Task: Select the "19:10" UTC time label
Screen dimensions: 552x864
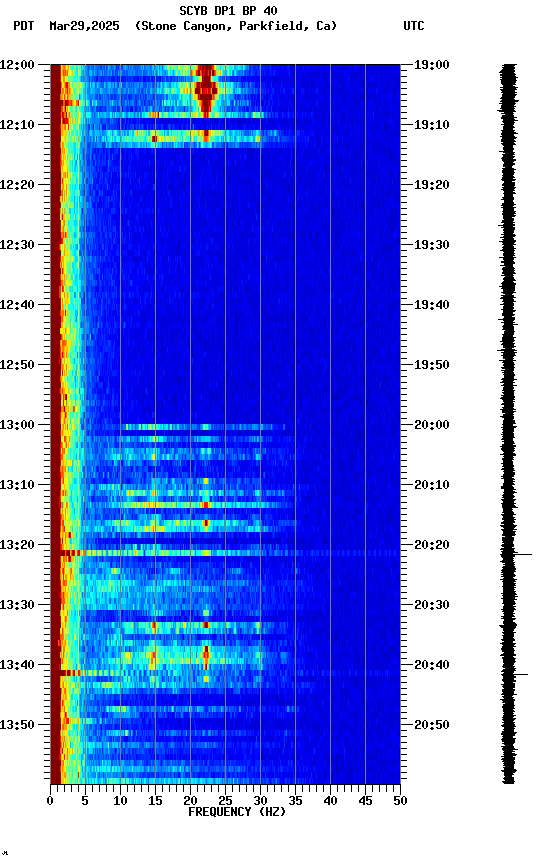Action: [432, 125]
